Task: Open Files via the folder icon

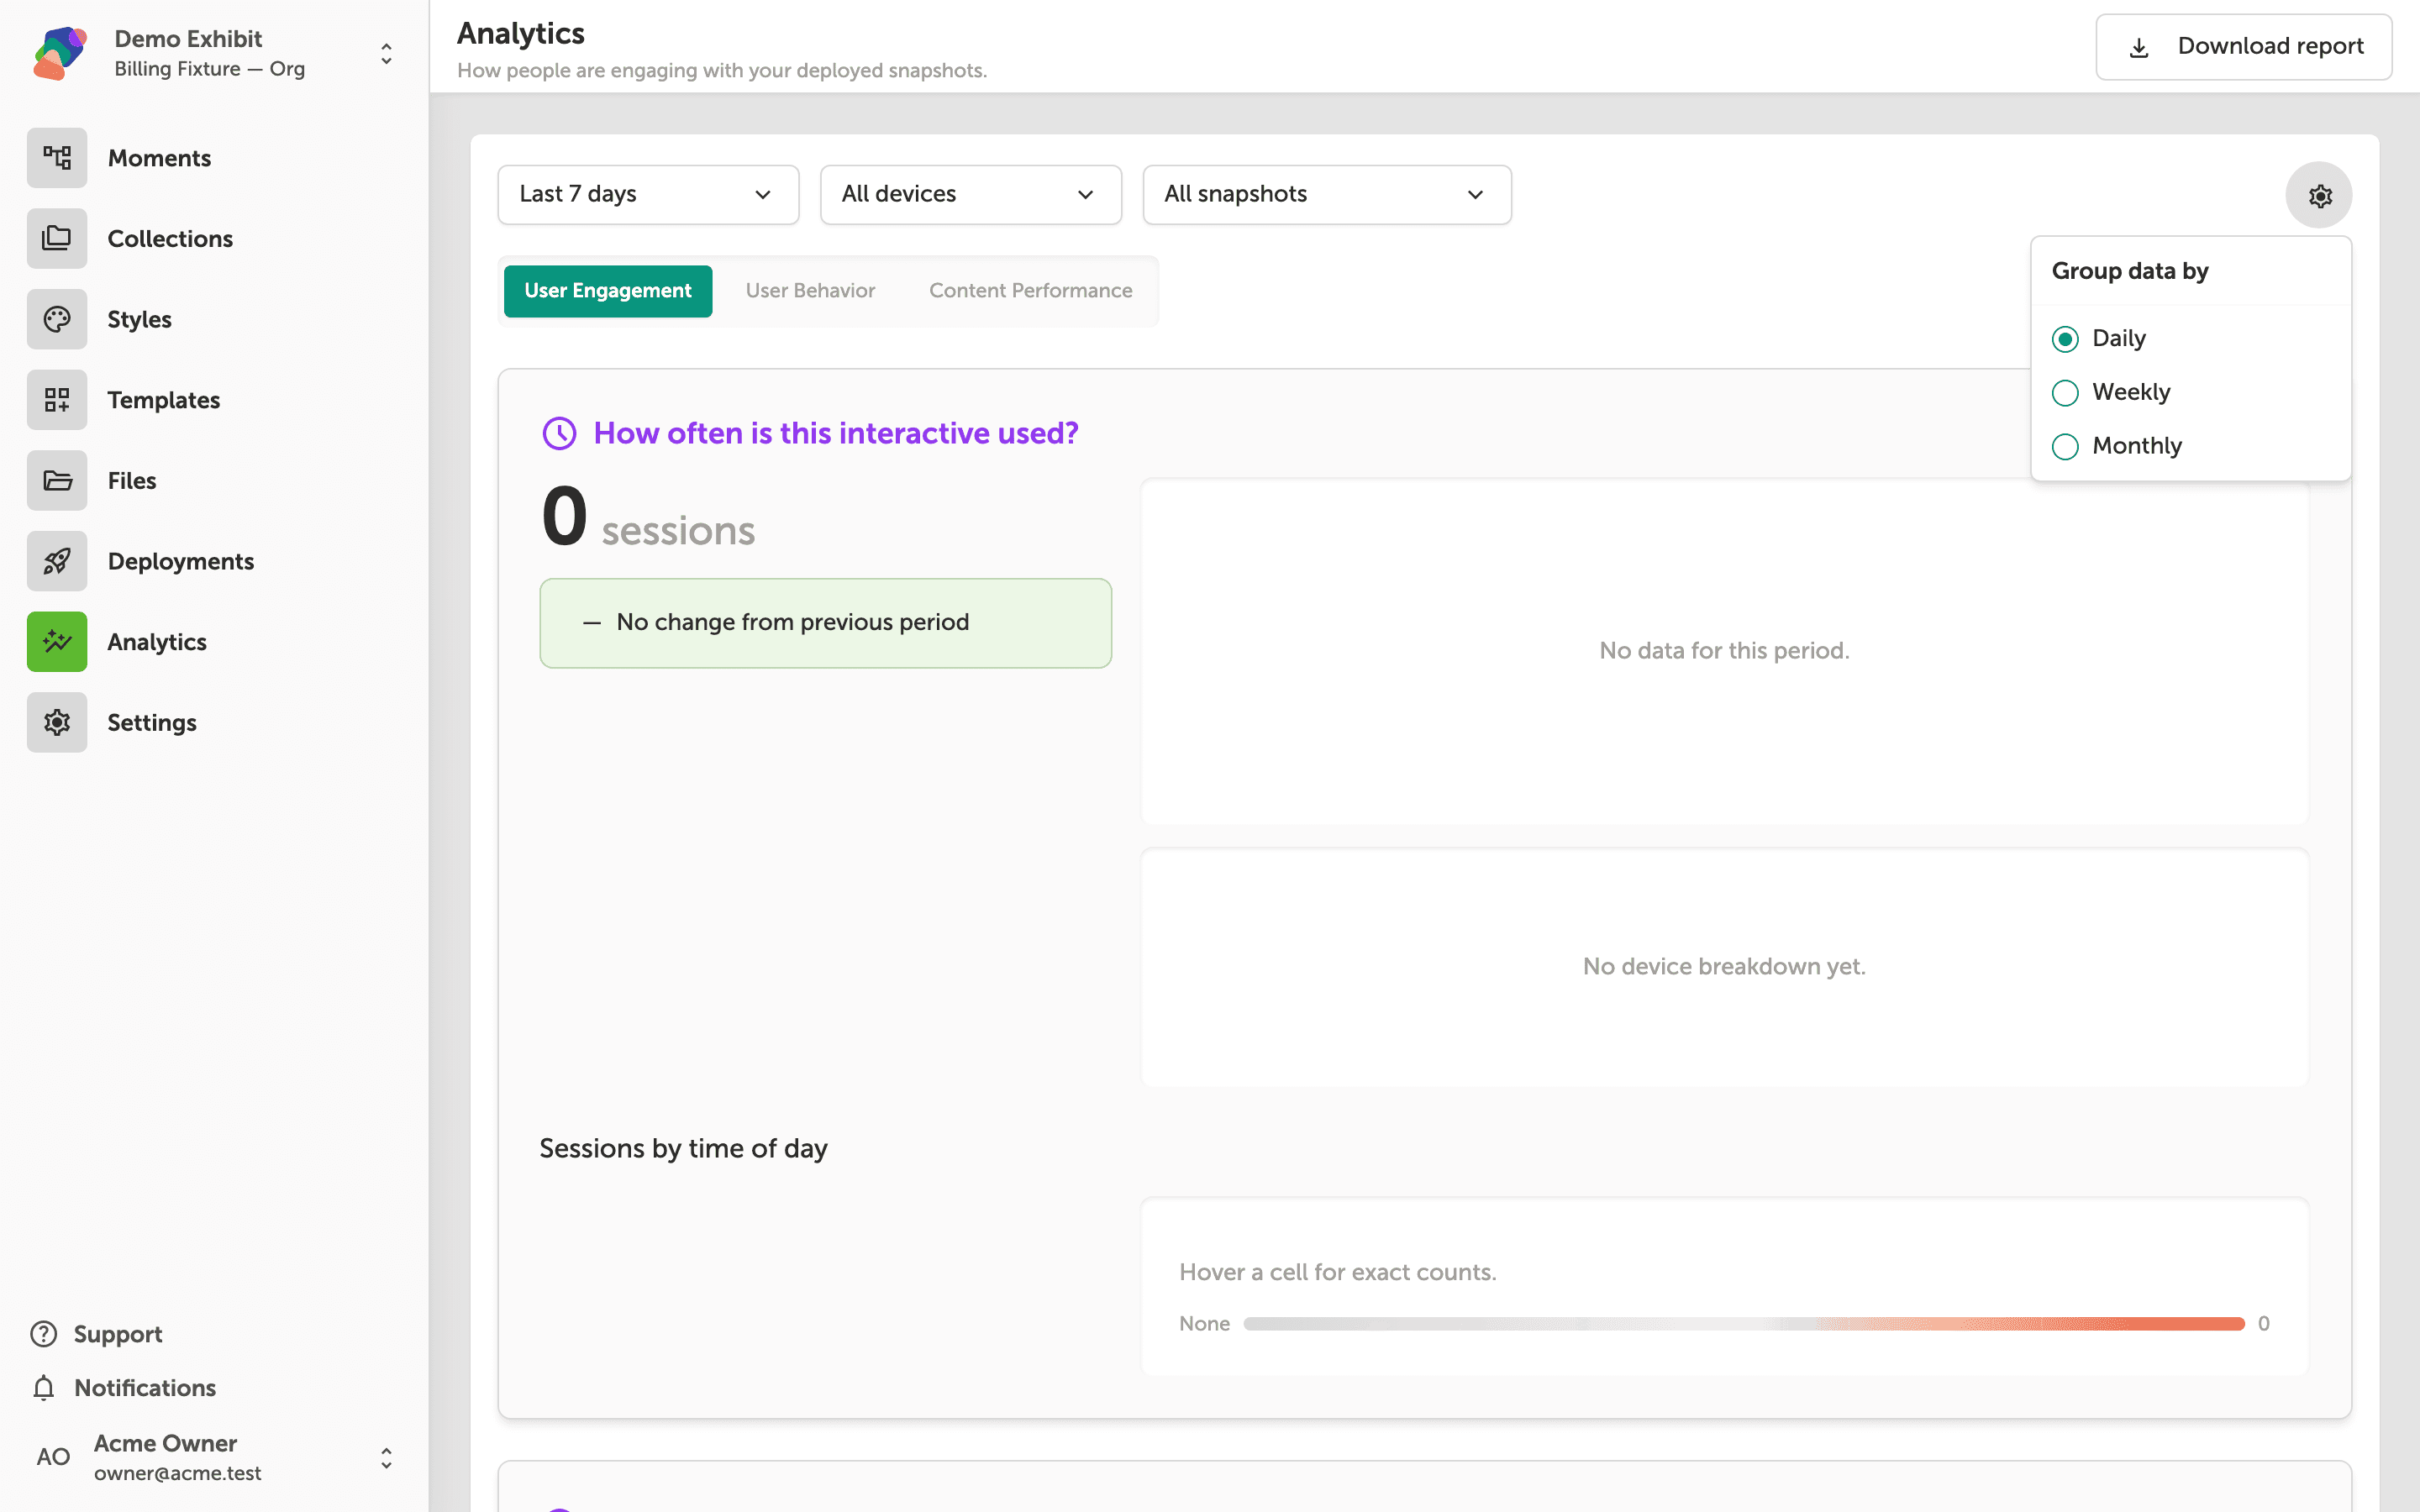Action: [57, 481]
